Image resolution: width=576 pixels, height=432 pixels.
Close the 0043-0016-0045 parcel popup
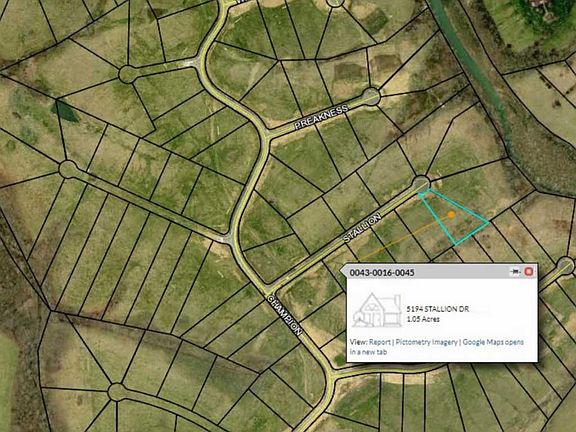[x=529, y=272]
